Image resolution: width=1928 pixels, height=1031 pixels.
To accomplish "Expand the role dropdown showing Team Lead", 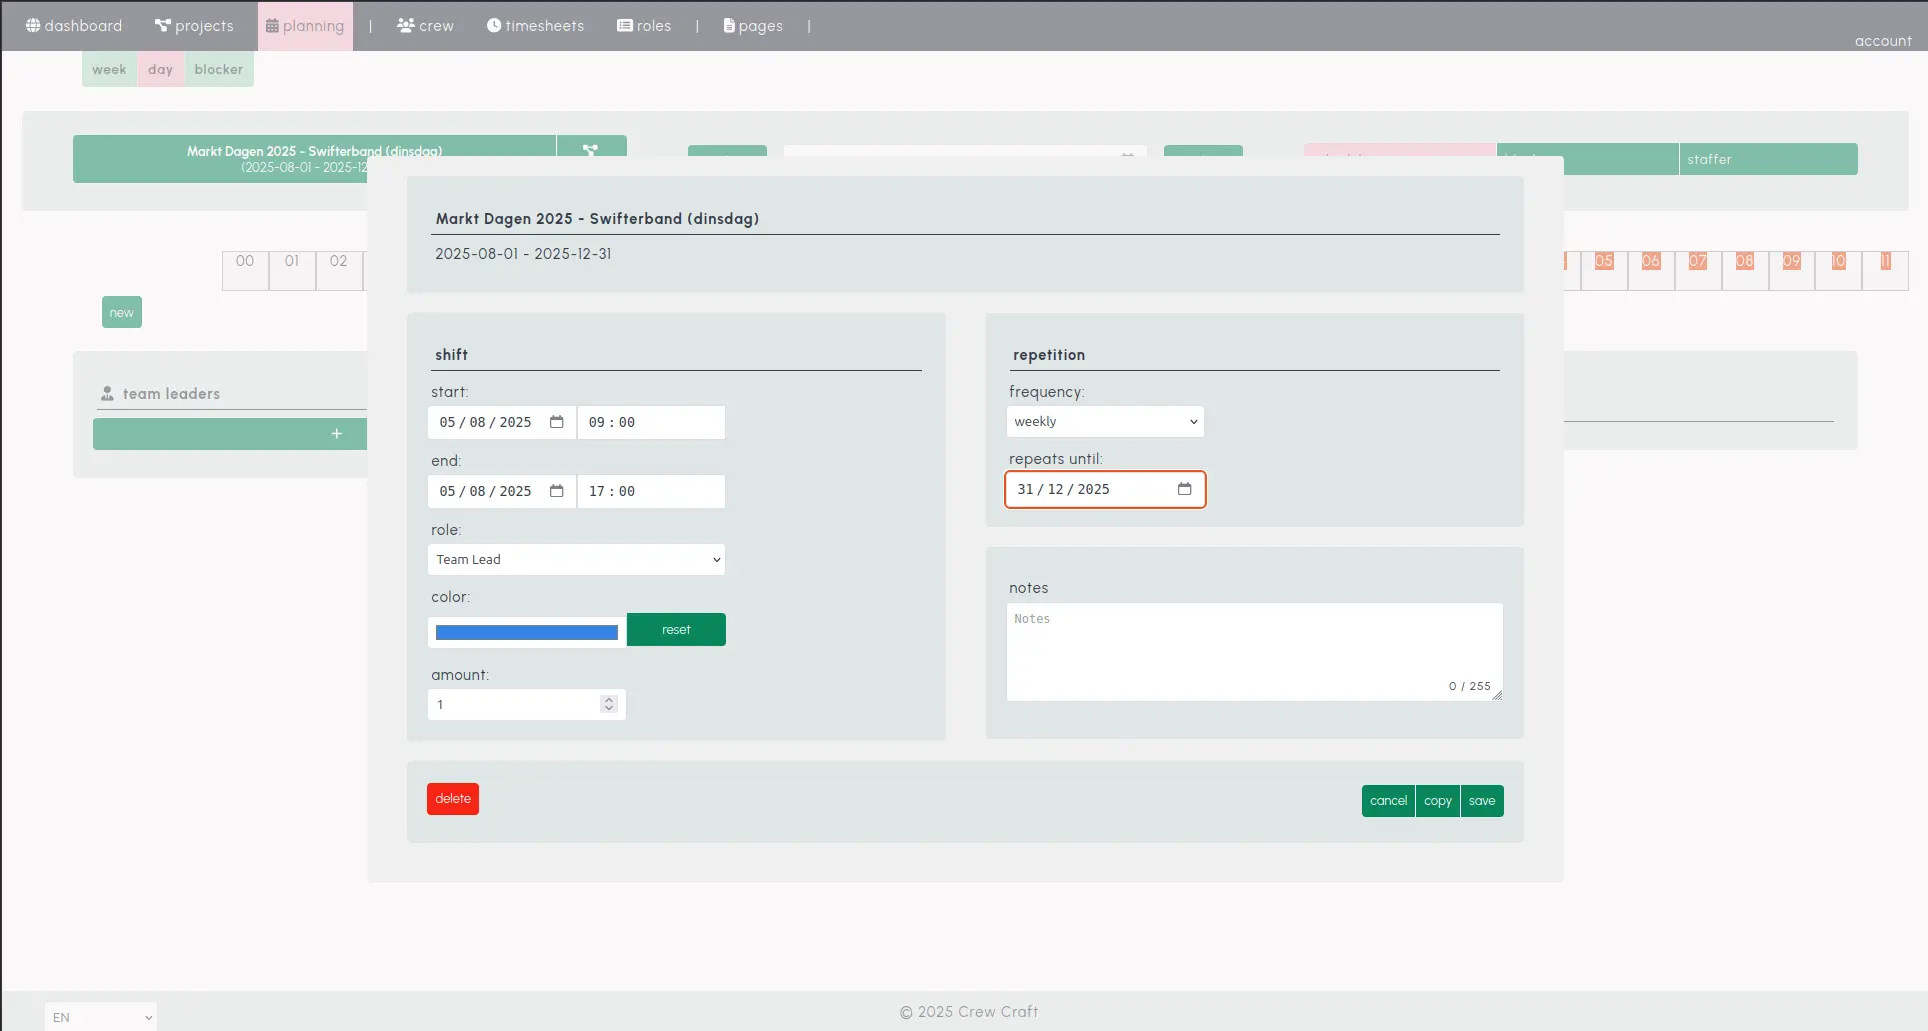I will point(576,560).
